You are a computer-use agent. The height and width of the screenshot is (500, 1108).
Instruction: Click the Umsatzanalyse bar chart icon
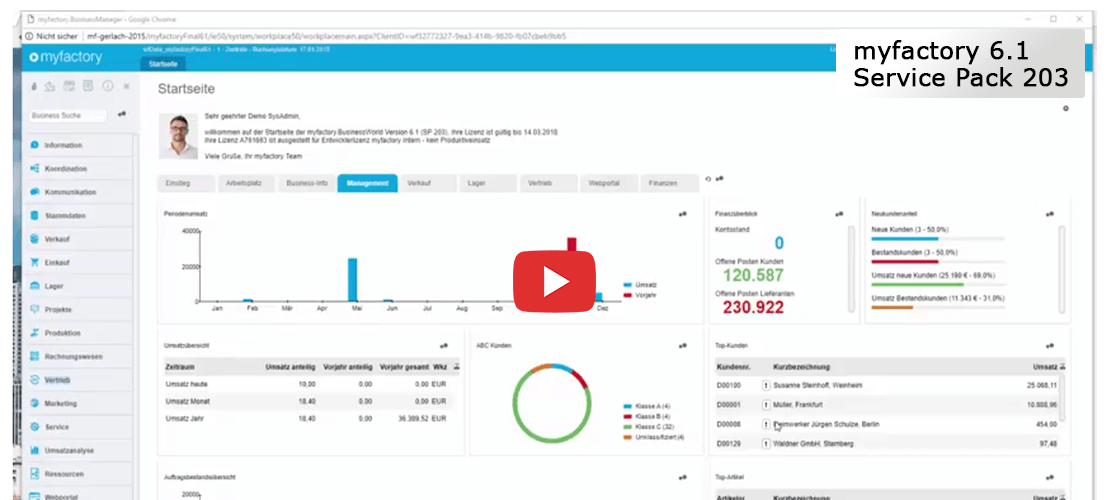(x=34, y=450)
